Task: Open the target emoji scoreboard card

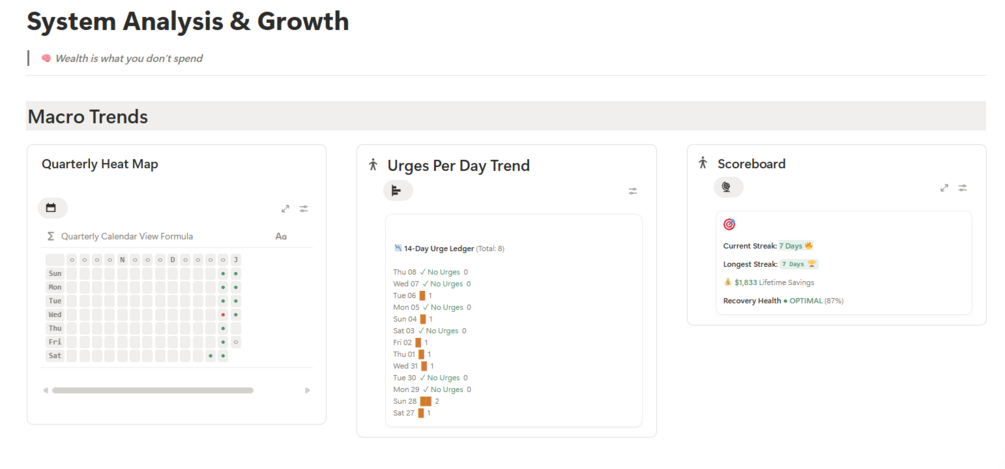Action: [729, 225]
